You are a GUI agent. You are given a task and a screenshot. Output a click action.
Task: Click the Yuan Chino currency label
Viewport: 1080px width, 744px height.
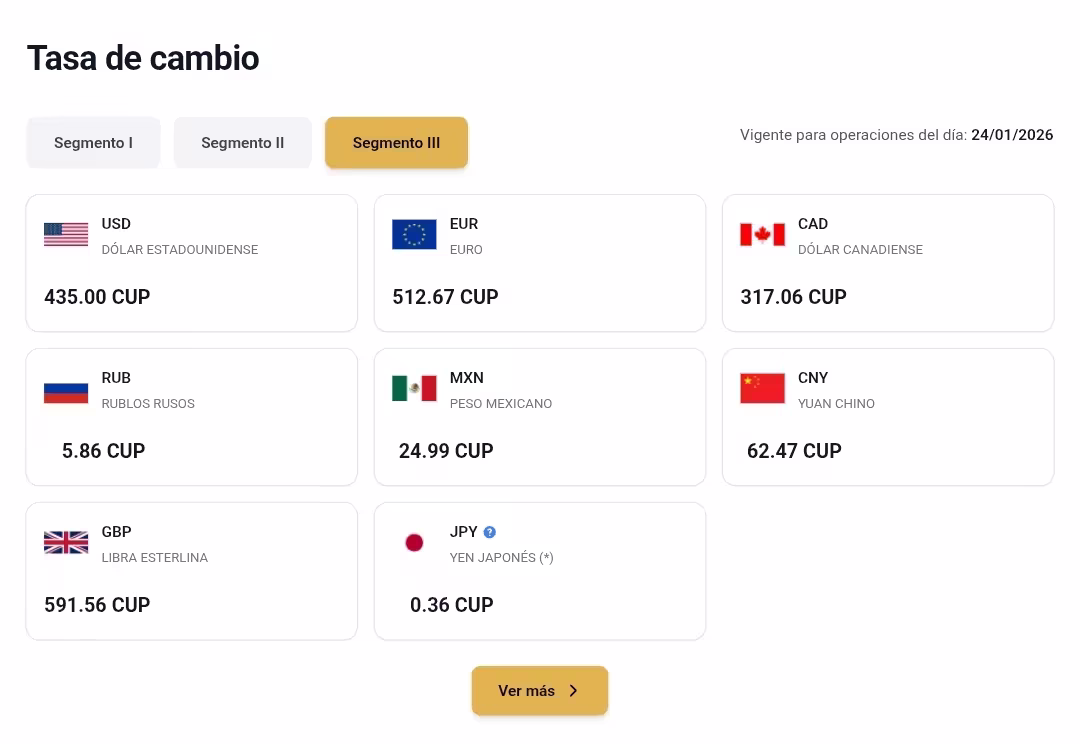point(836,404)
